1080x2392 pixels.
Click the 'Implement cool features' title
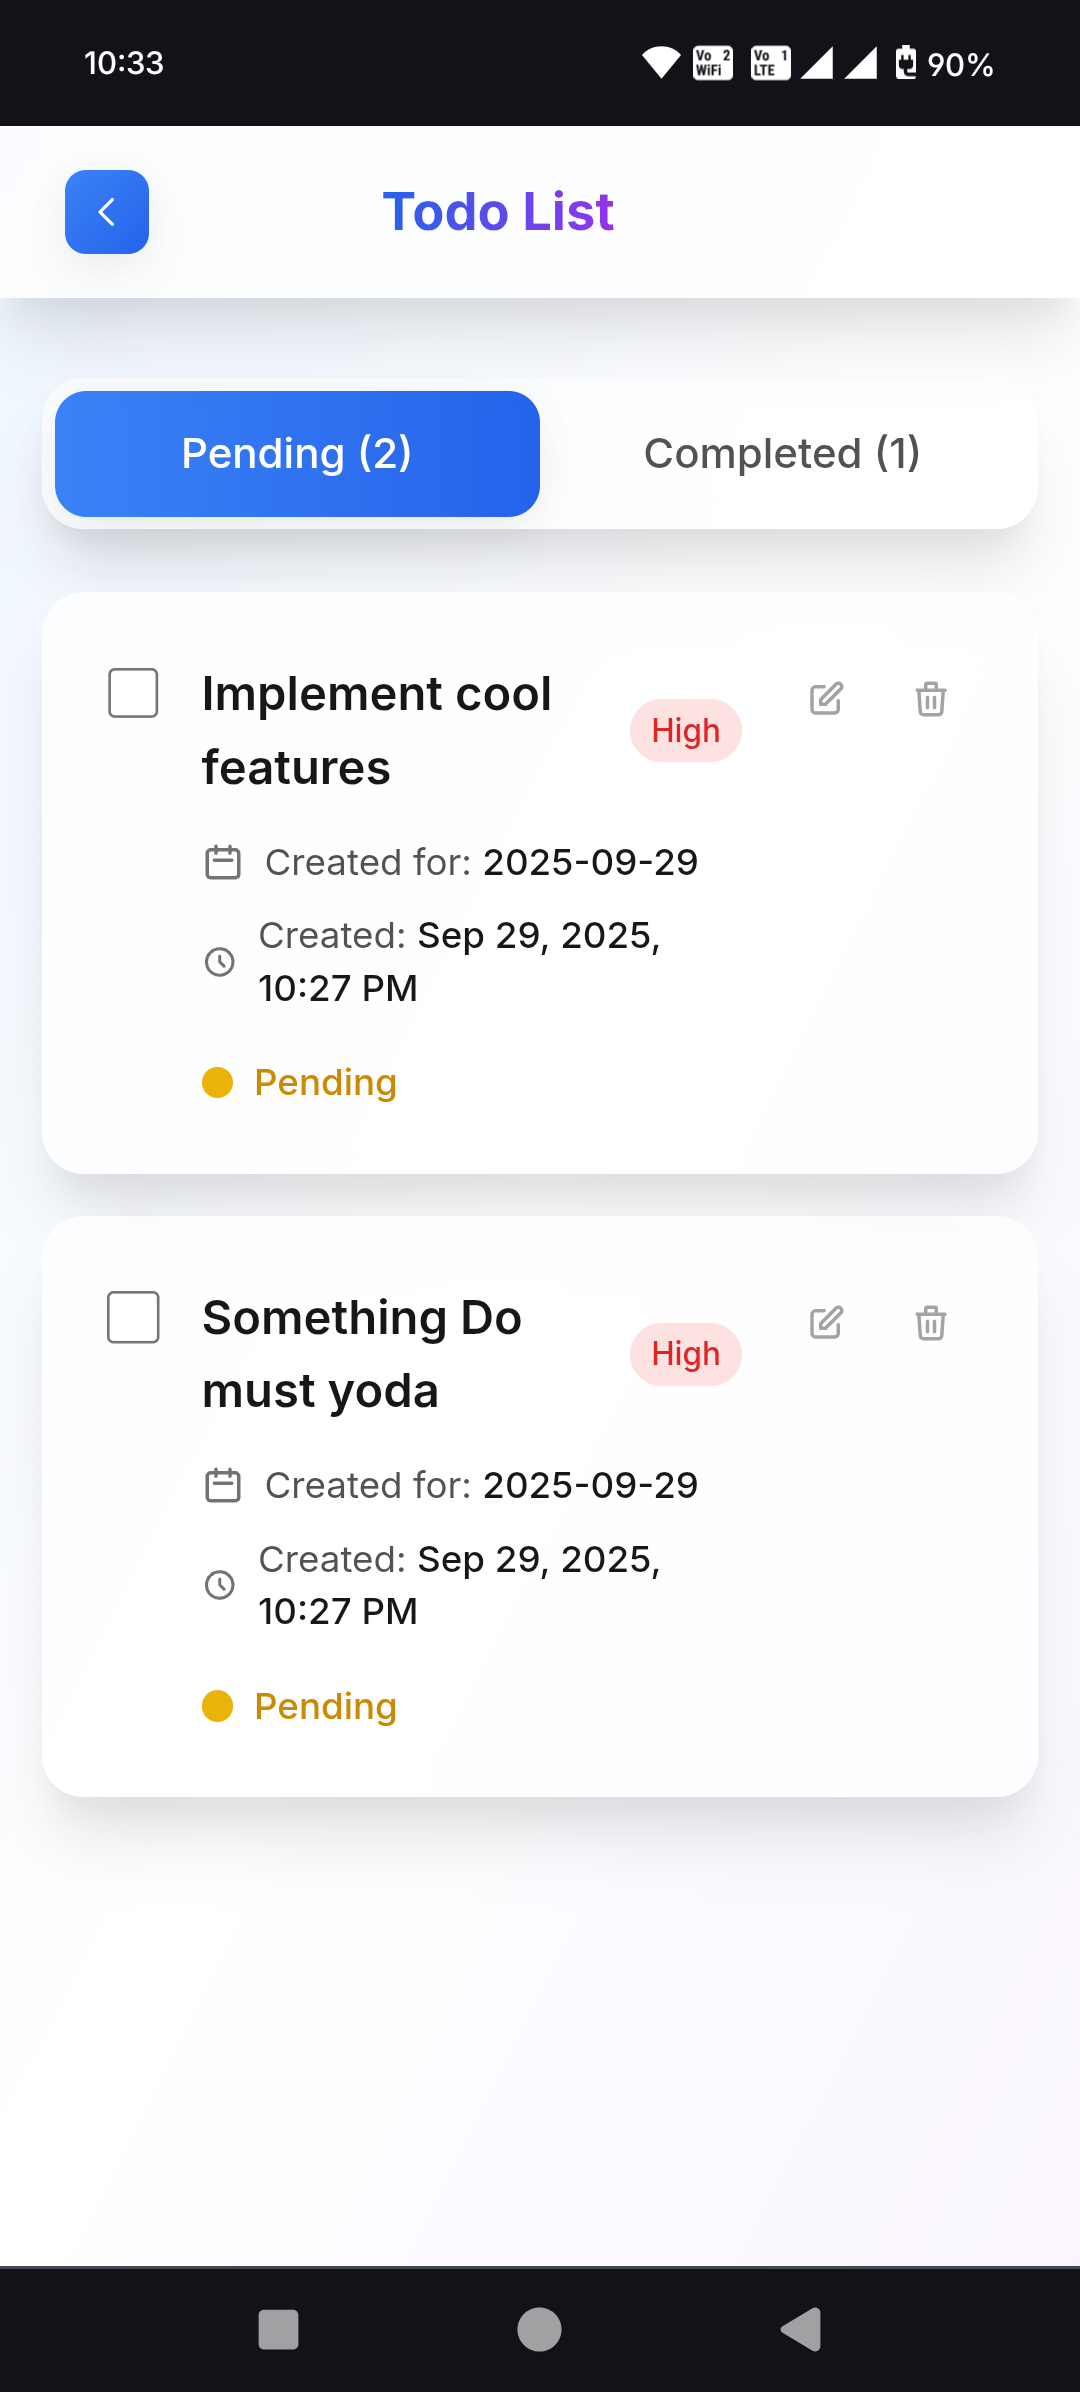[x=376, y=730]
